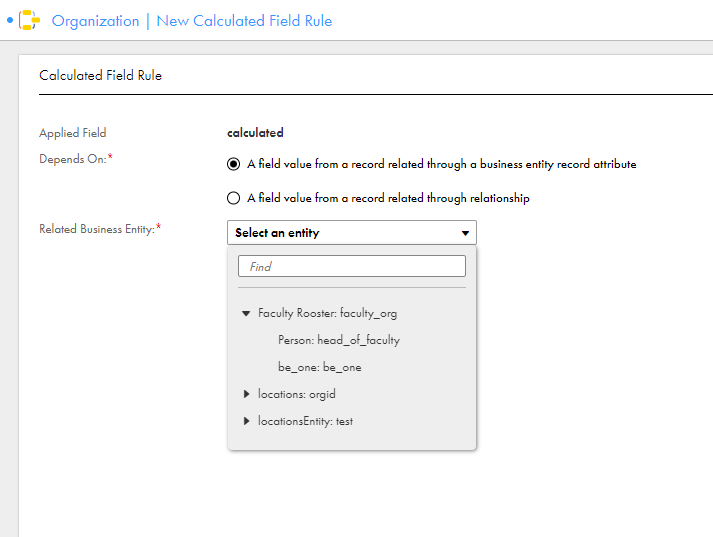
Task: Expand the locationsEntity: test node
Action: [x=246, y=421]
